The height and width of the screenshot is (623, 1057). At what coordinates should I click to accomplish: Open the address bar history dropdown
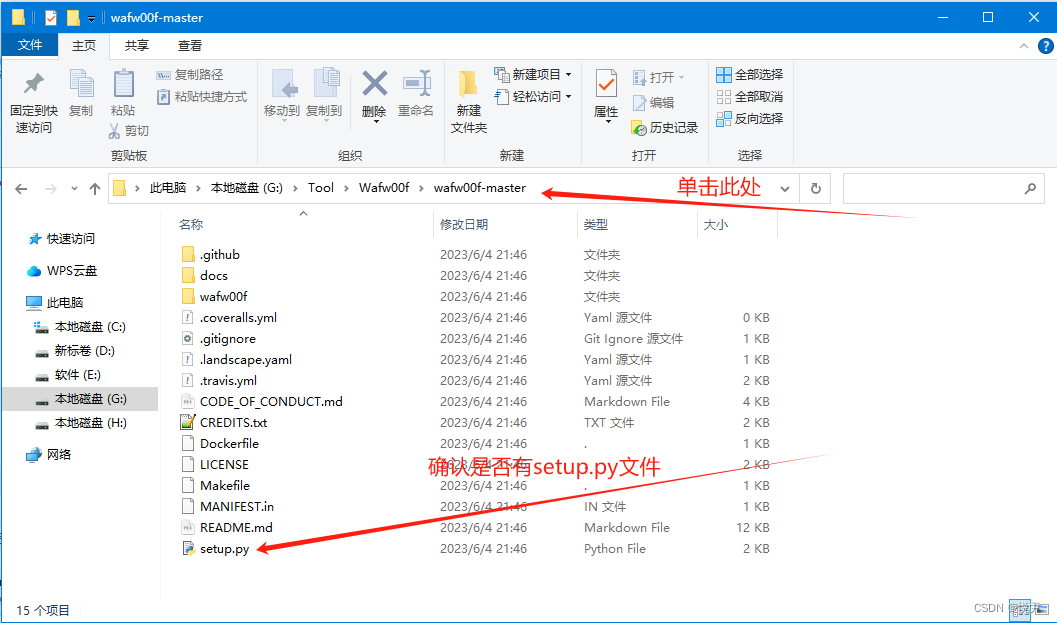coord(783,188)
